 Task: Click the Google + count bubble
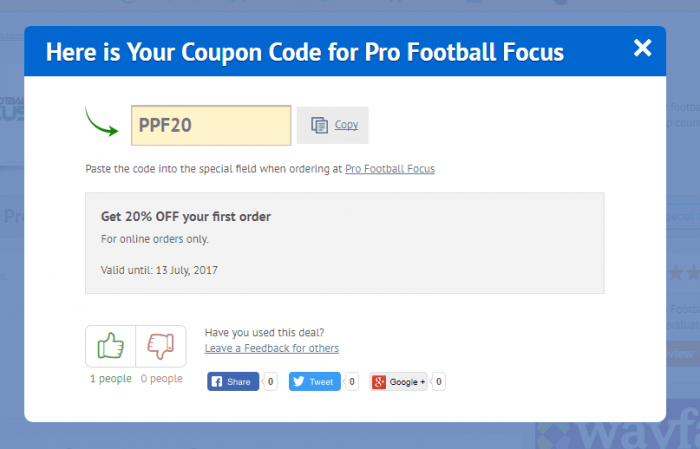click(438, 382)
